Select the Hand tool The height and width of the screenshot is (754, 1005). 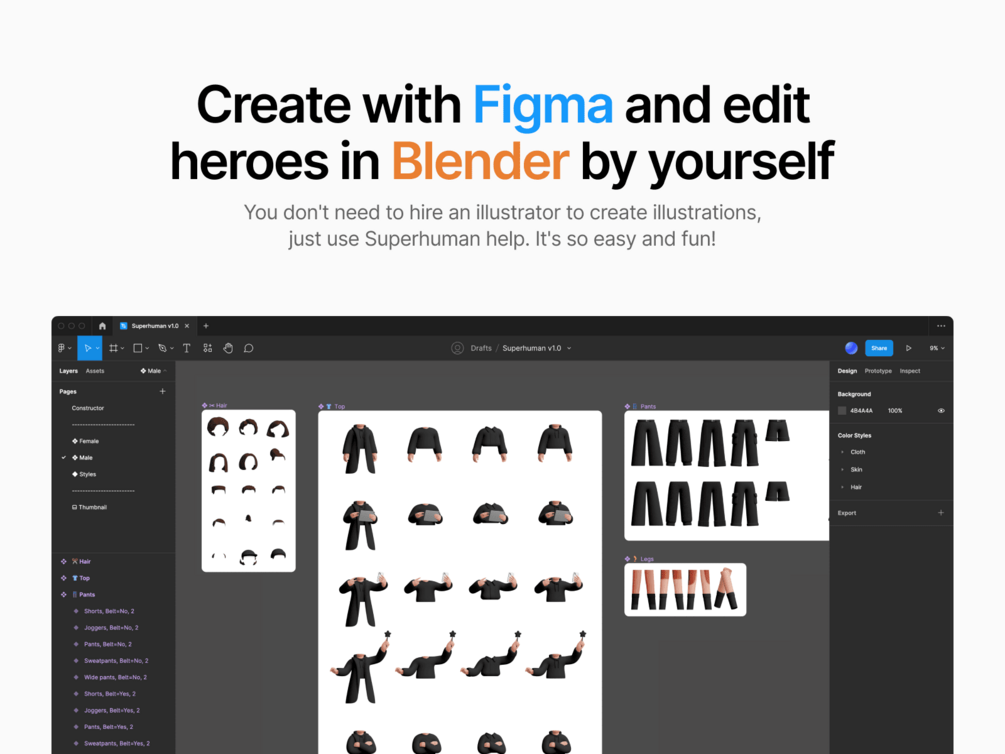click(x=228, y=348)
